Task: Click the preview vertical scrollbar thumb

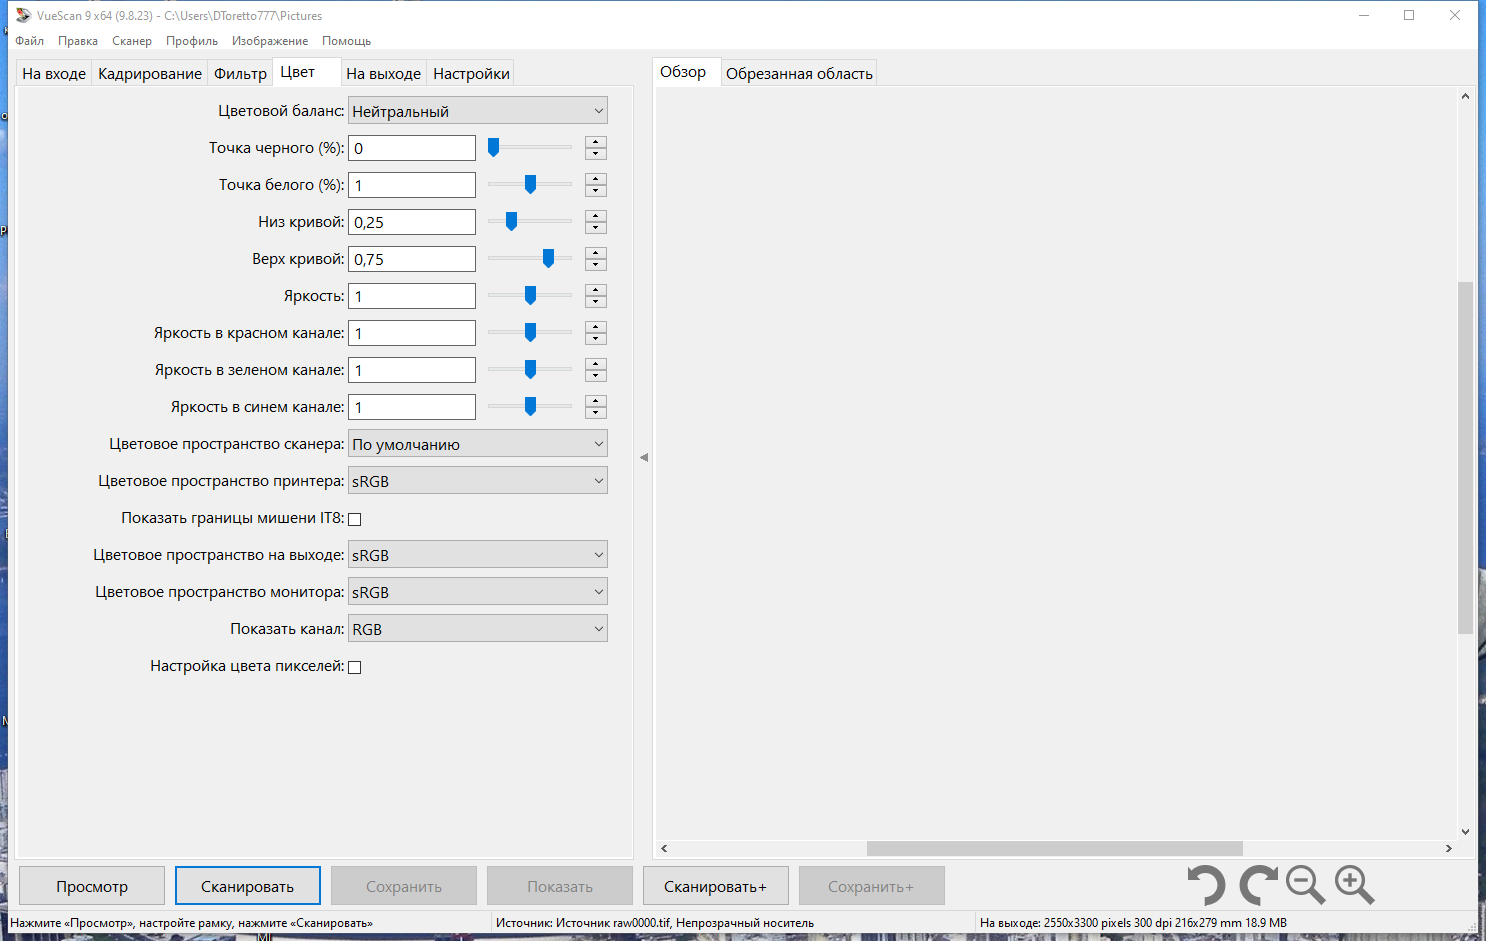Action: point(1465,458)
